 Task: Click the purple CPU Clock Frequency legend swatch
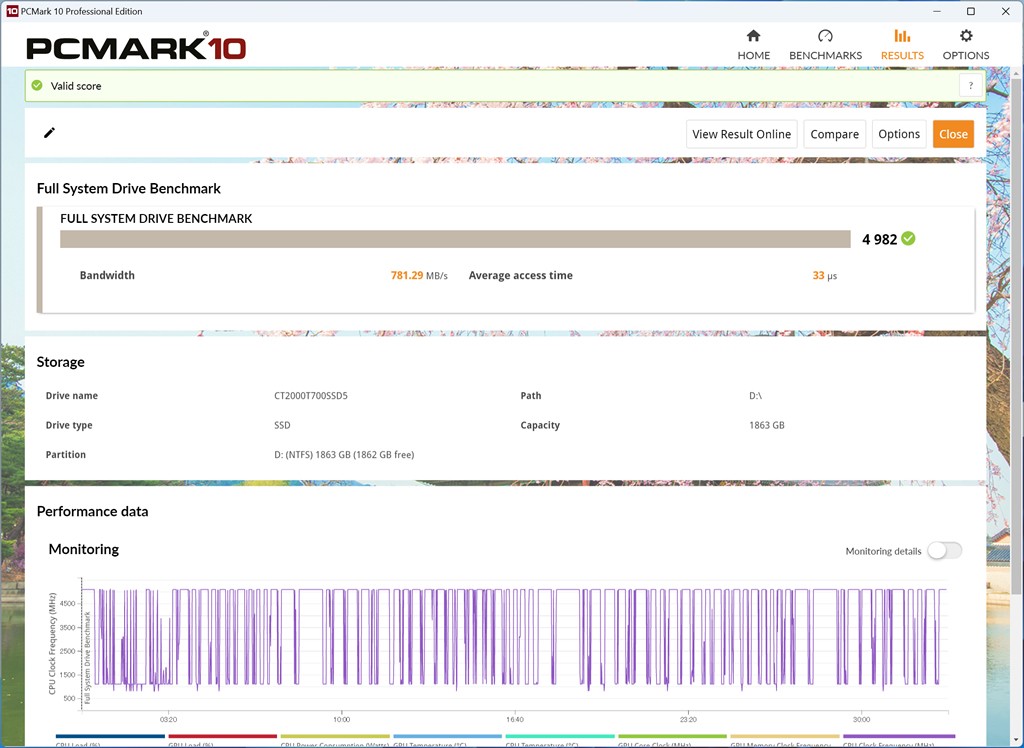(x=899, y=736)
